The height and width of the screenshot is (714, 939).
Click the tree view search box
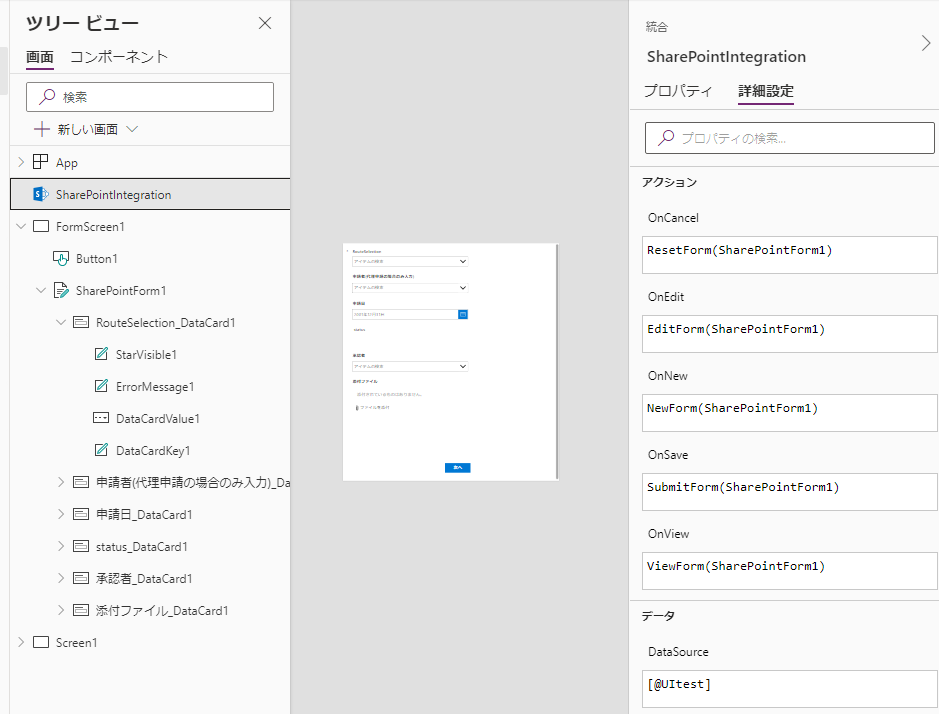(x=155, y=97)
